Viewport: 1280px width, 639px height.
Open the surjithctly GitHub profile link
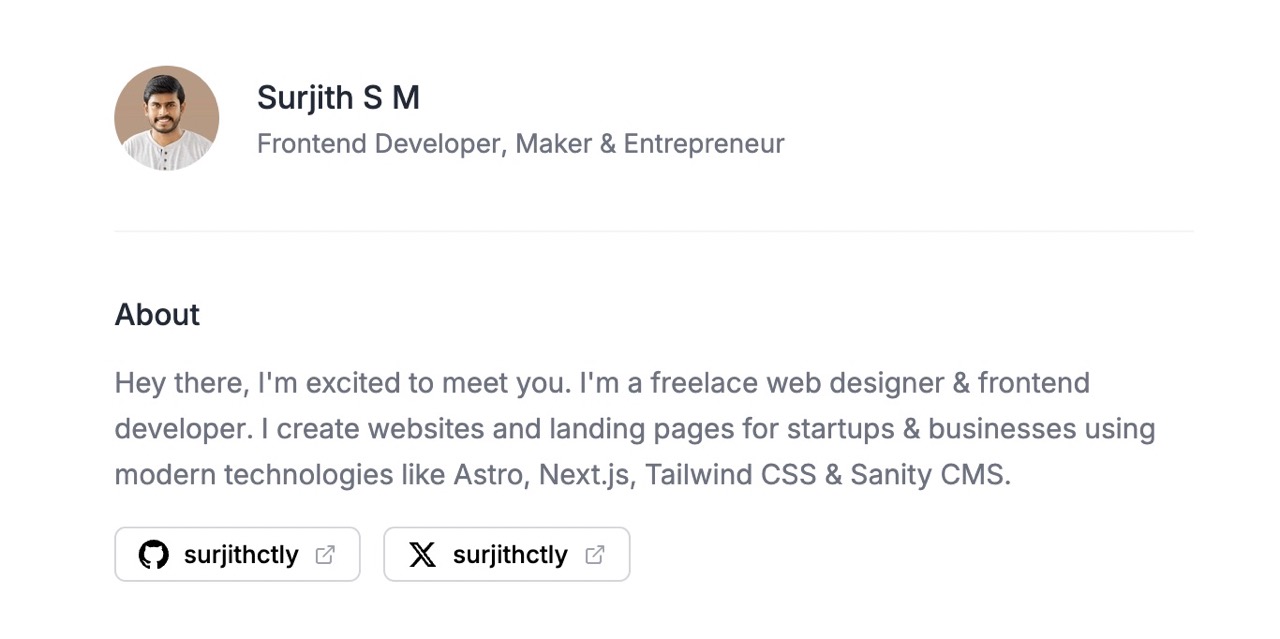tap(237, 554)
